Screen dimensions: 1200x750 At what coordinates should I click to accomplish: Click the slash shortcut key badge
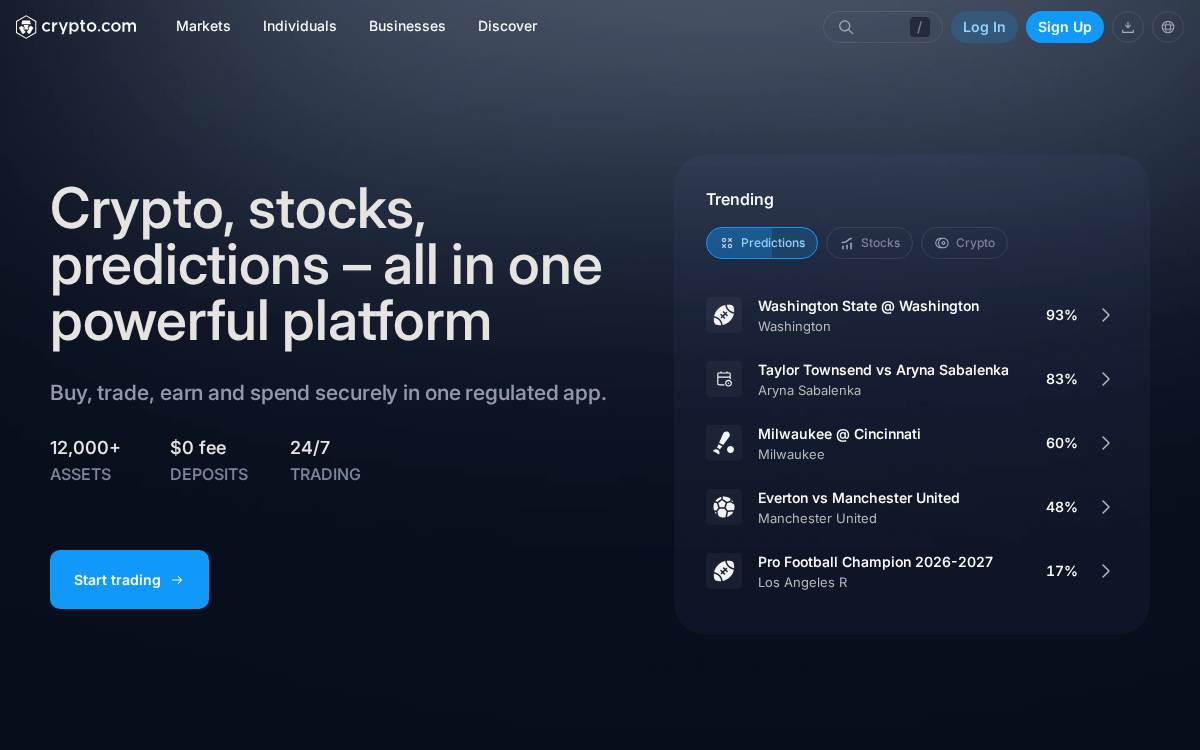[920, 27]
